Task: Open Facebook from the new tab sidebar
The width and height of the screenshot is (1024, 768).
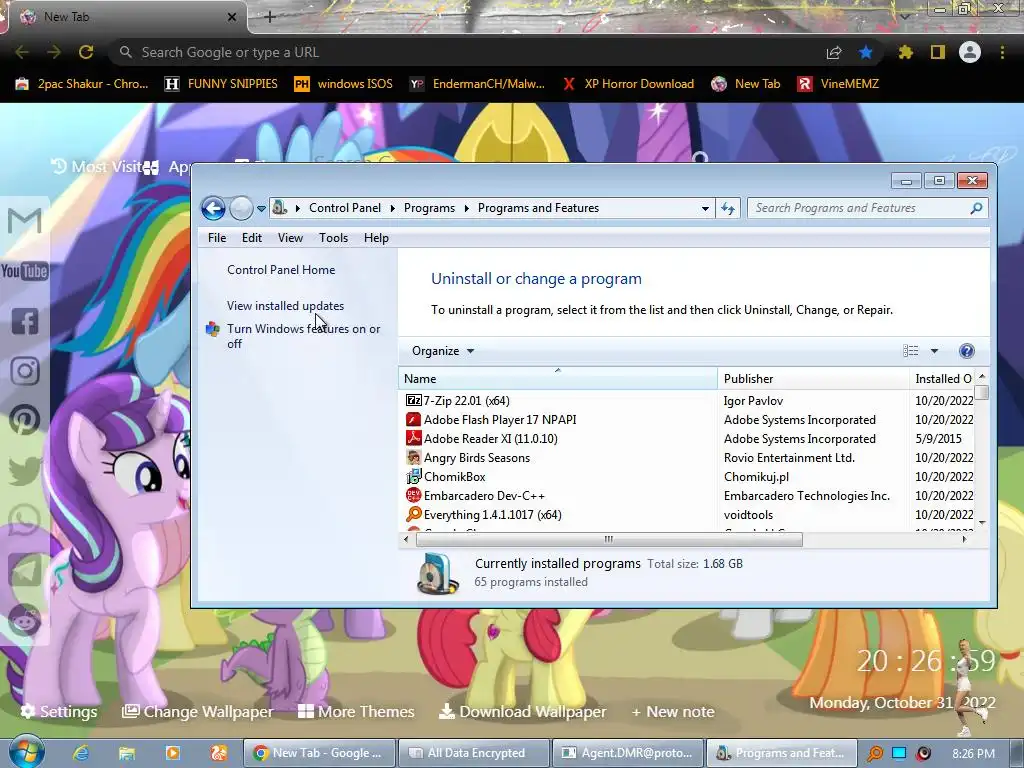Action: pos(25,321)
